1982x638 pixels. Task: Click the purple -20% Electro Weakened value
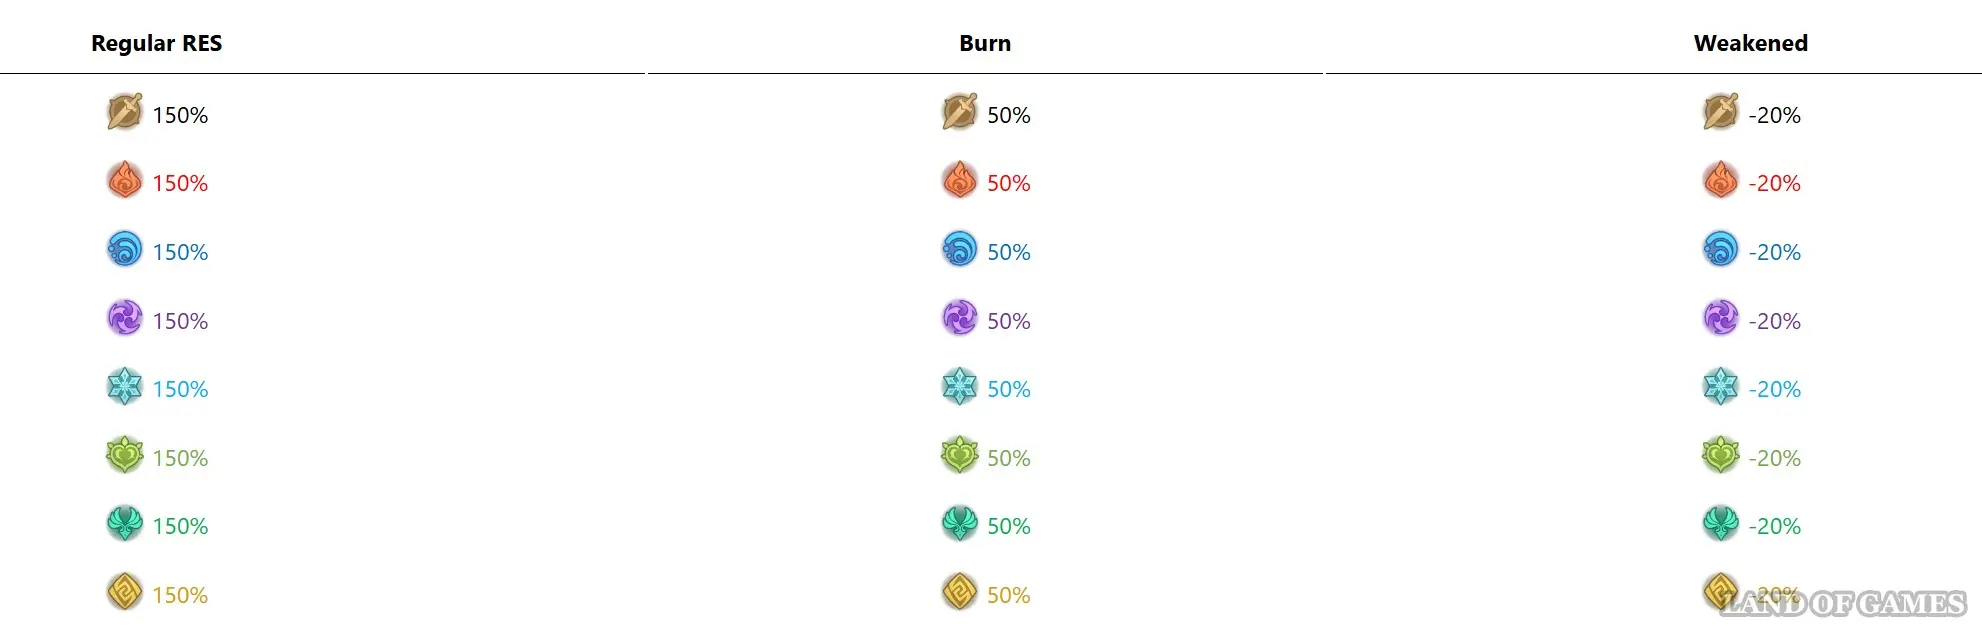(x=1774, y=322)
